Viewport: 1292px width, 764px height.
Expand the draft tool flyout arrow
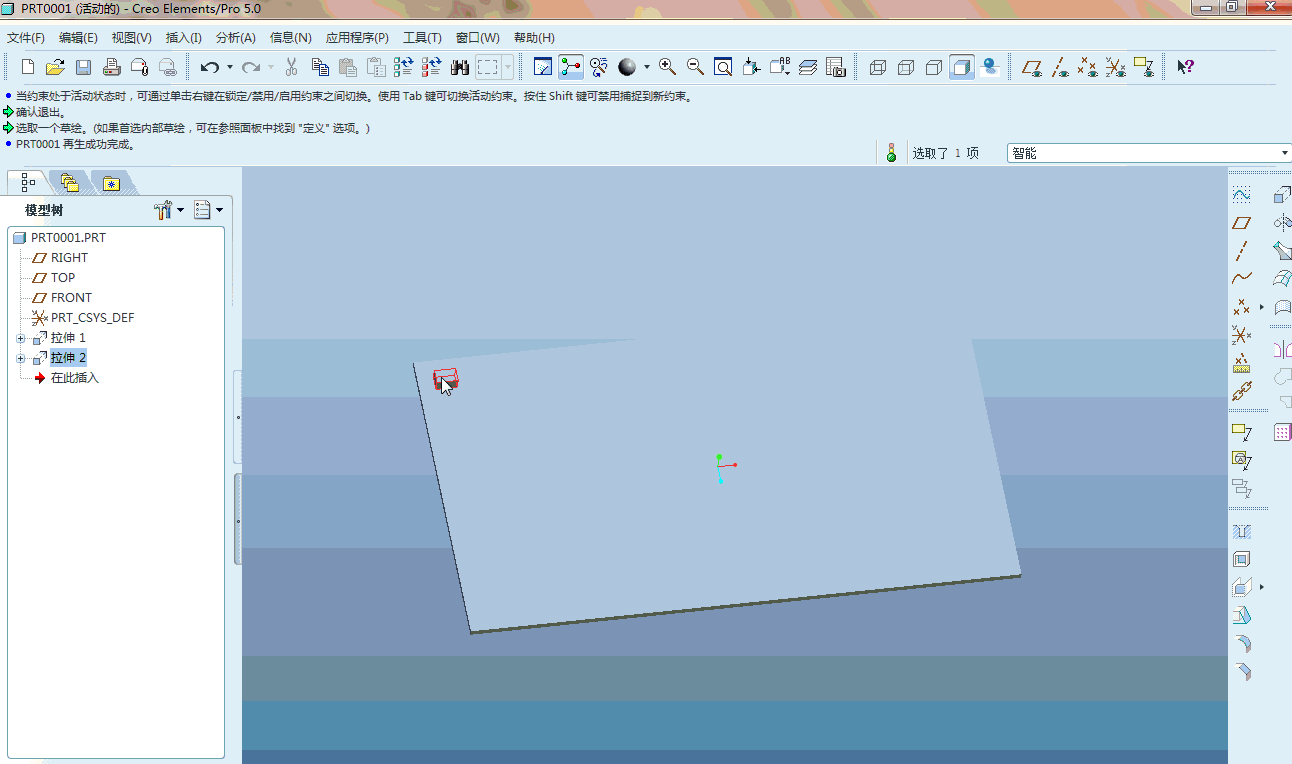click(x=1262, y=587)
